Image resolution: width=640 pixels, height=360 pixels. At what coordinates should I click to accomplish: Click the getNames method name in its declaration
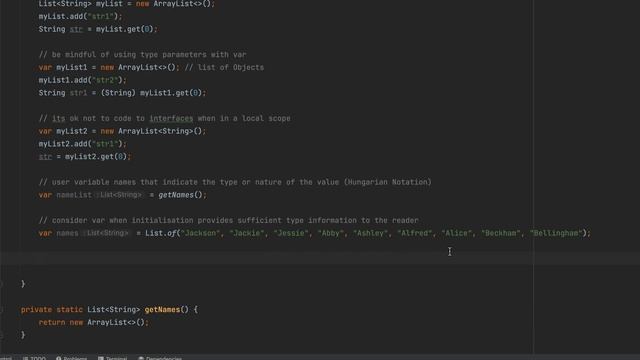[x=162, y=310]
